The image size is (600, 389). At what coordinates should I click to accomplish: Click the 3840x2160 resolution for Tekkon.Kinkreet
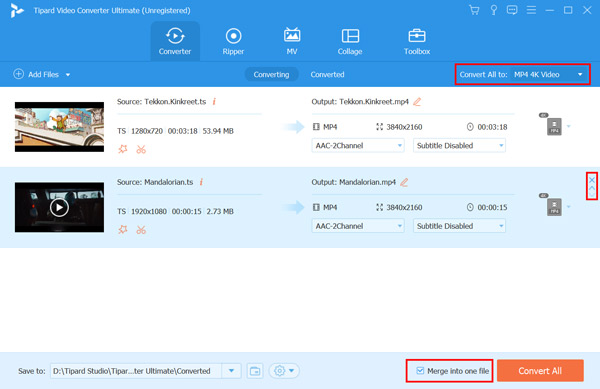point(404,127)
